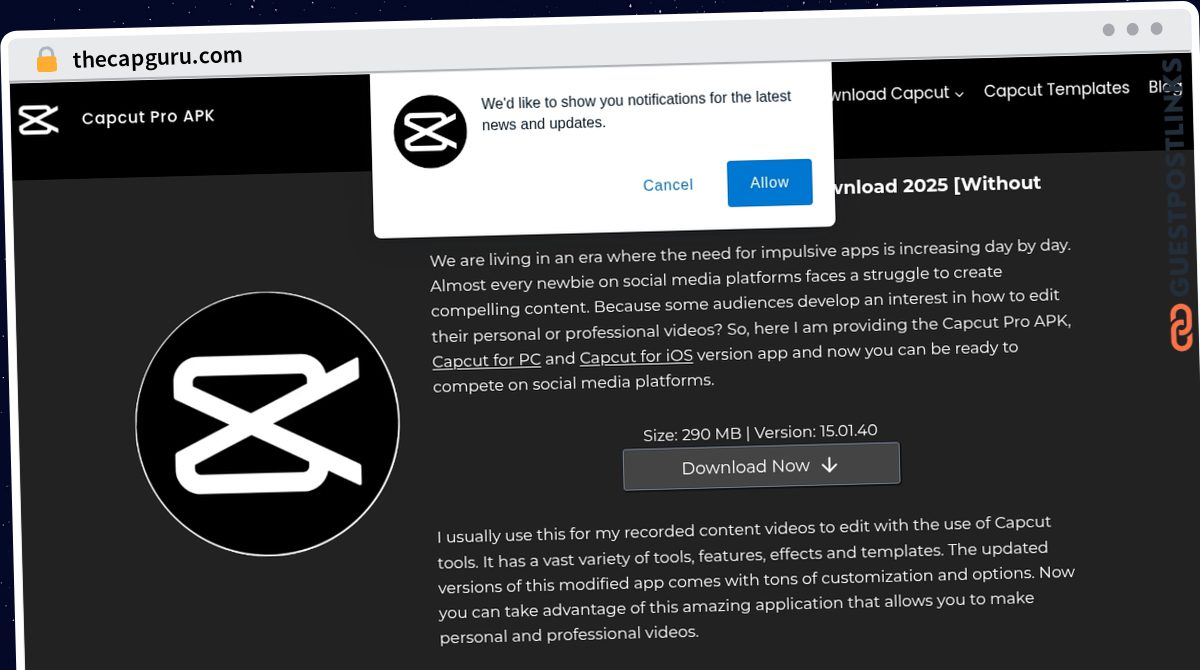
Task: Click the padlock icon beside the URL
Action: pyautogui.click(x=46, y=59)
